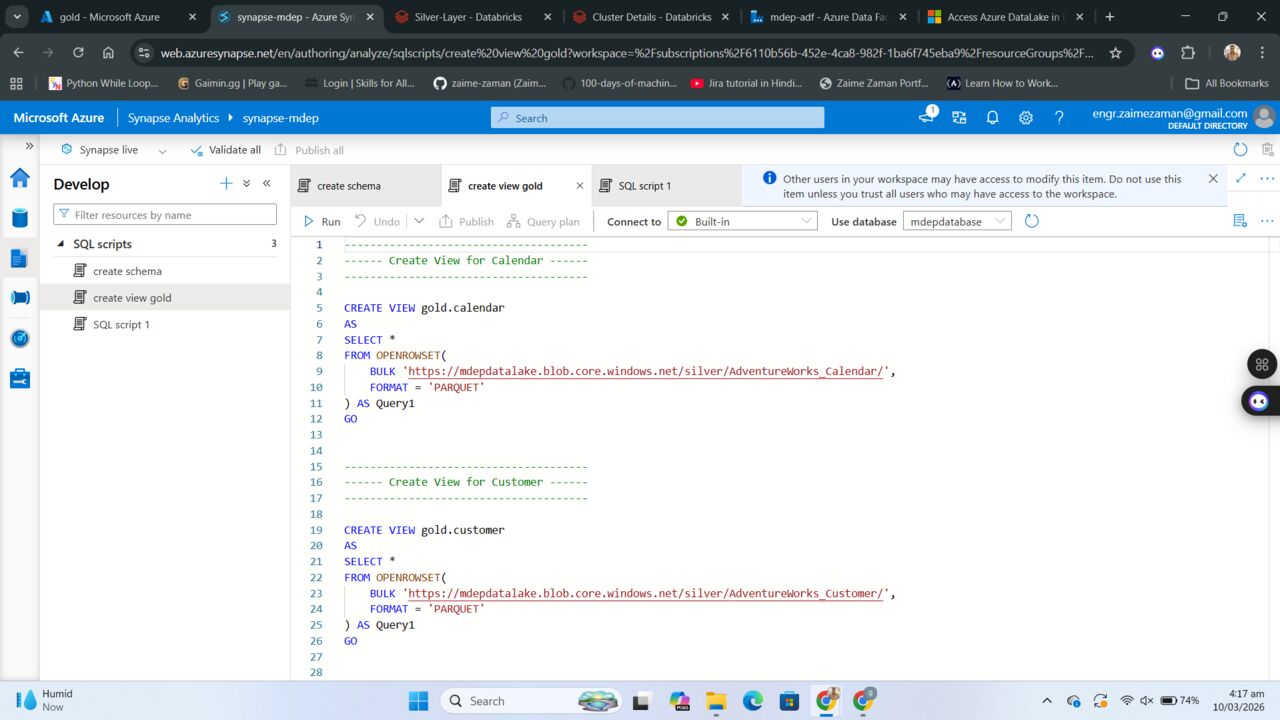
Task: Click Publish all
Action: [309, 150]
